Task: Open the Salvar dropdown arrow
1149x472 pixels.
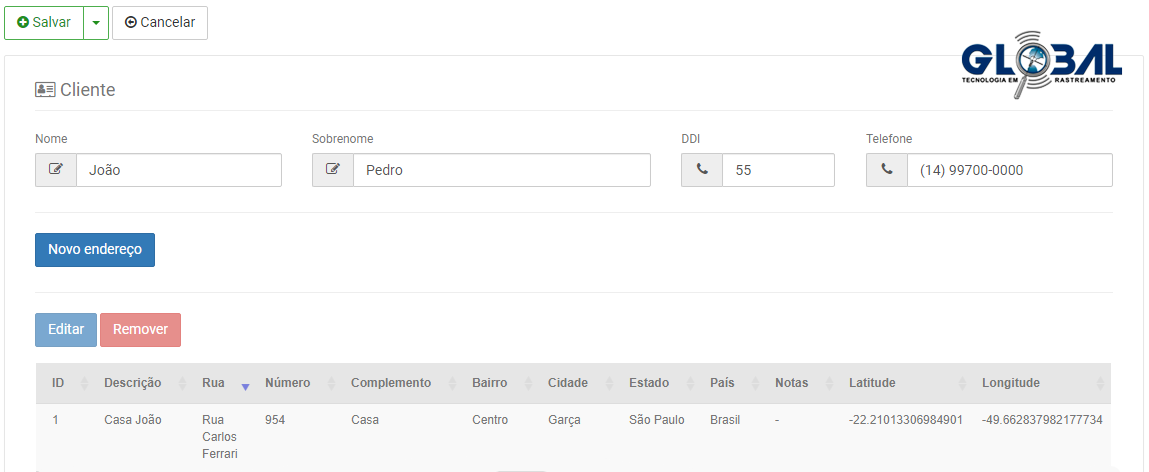Action: point(96,22)
